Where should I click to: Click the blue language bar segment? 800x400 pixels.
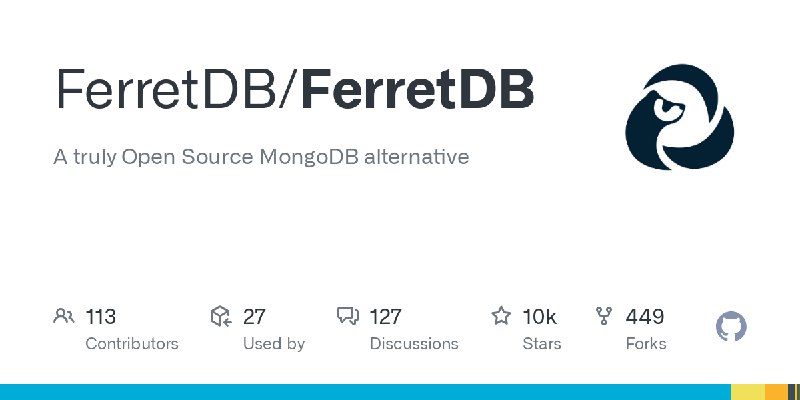pos(365,392)
